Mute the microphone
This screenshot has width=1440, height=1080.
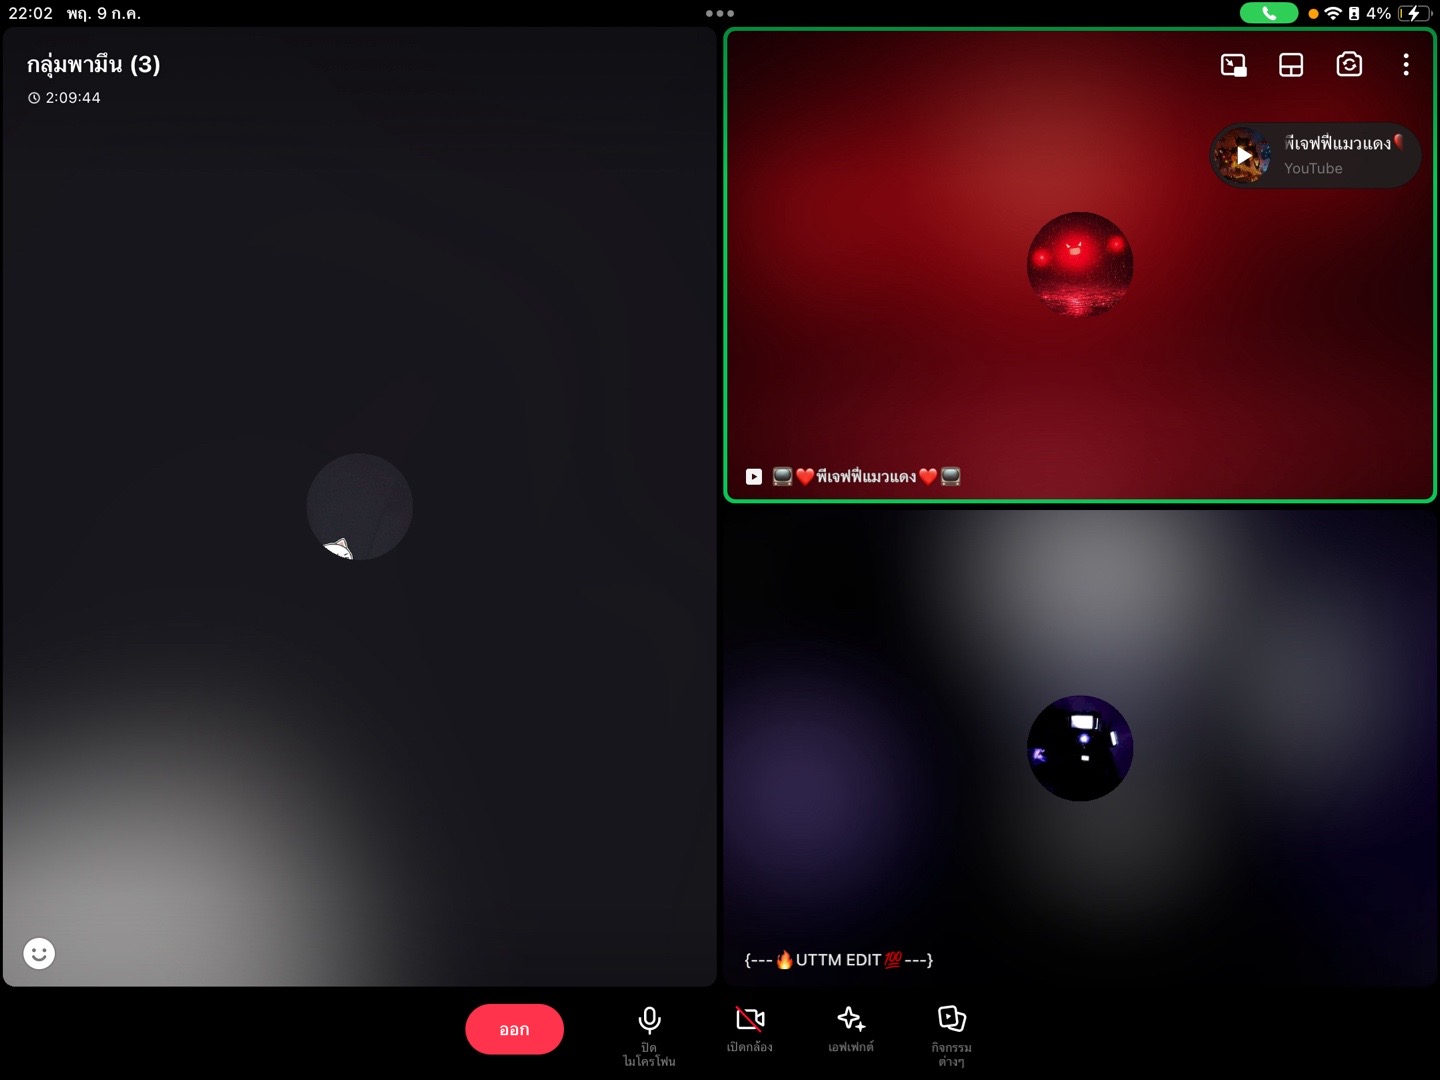(x=649, y=1036)
